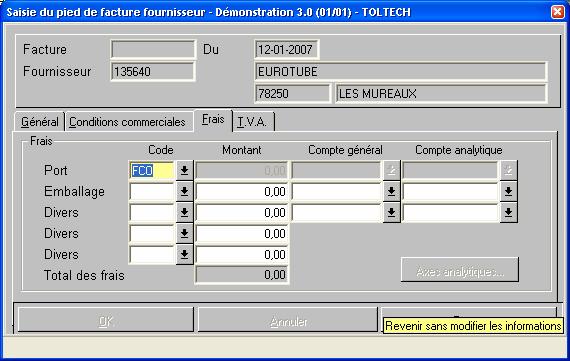Click the Emballage compte analytique field
This screenshot has width=570, height=361.
[451, 191]
